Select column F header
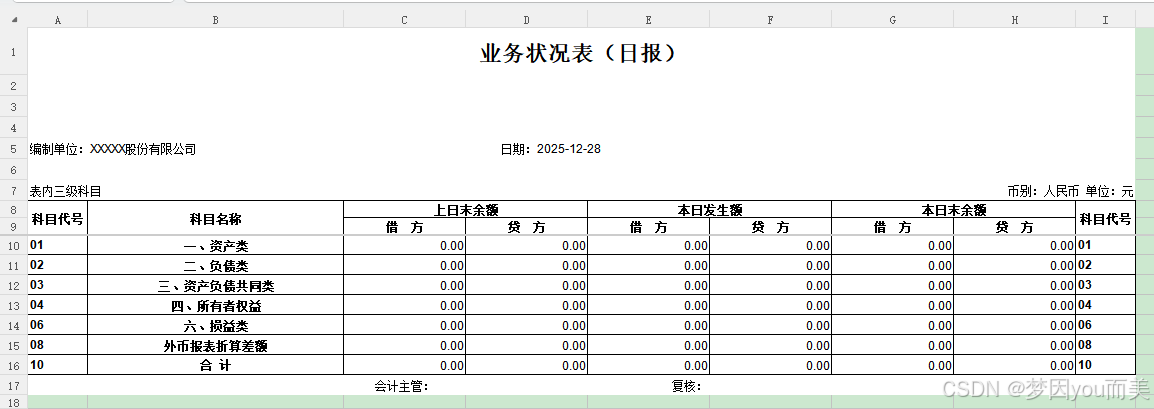Screen dimensions: 1154x409 point(771,20)
